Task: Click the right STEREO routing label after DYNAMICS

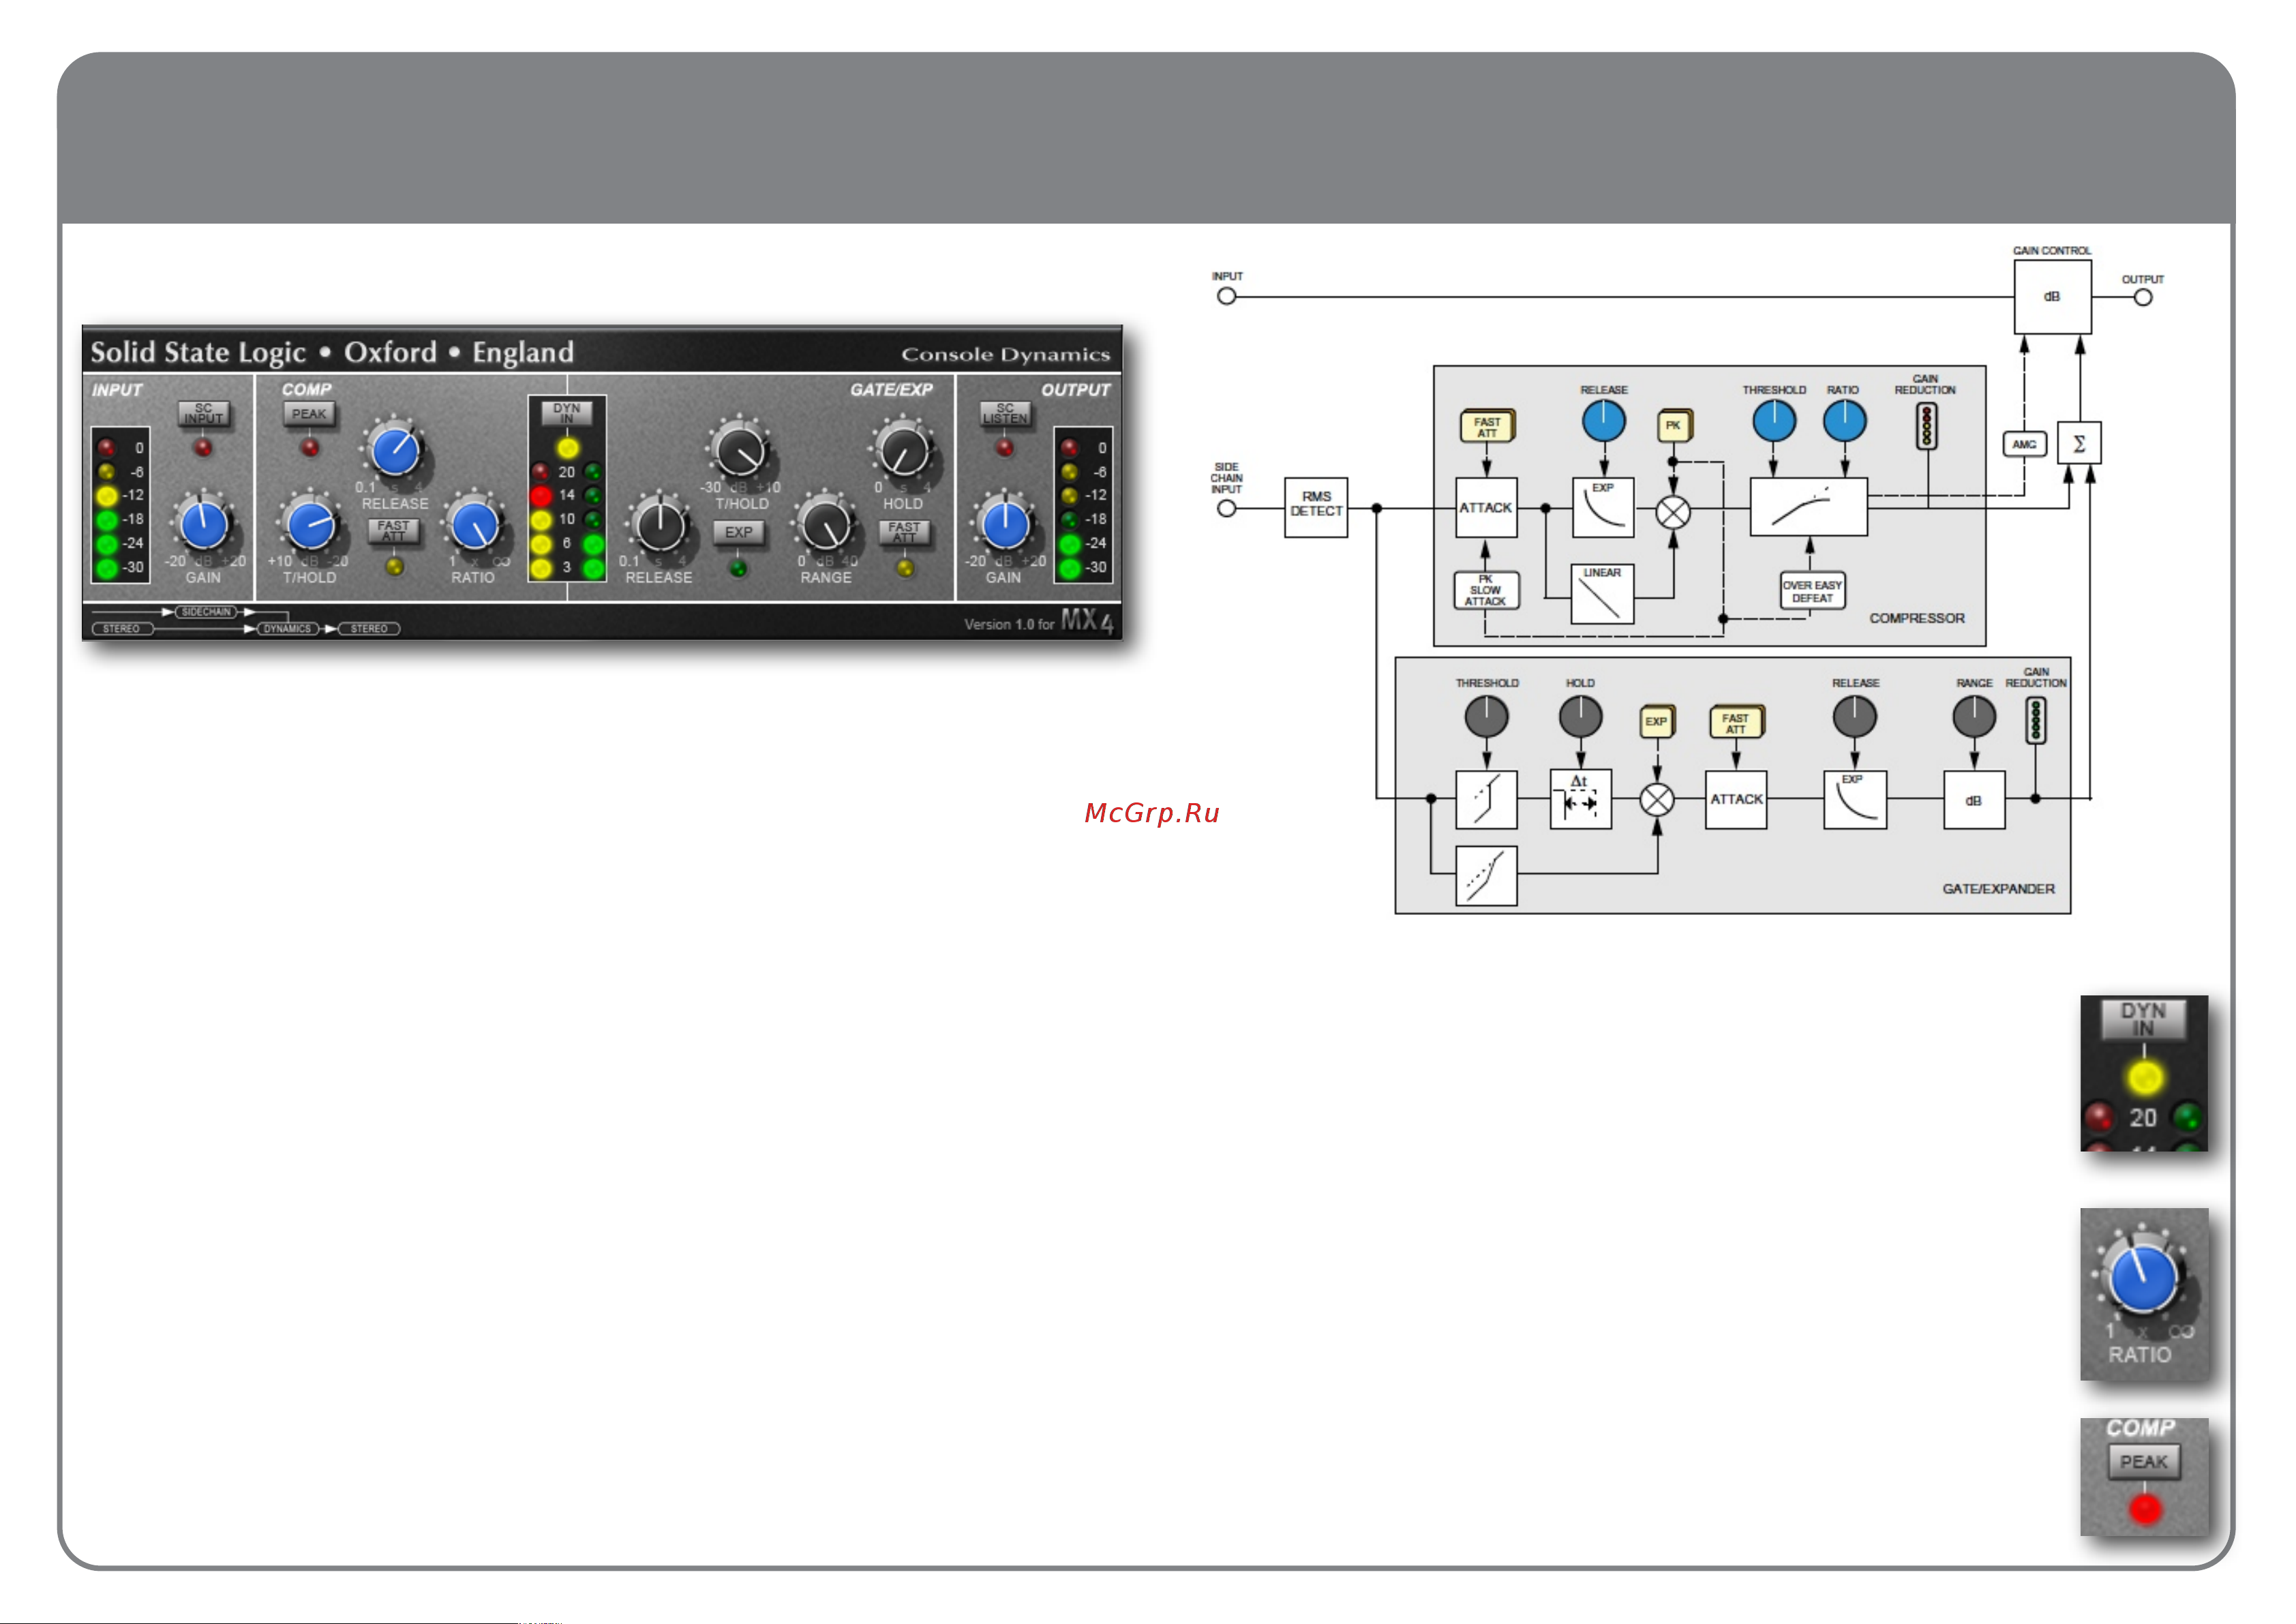Action: pos(369,629)
